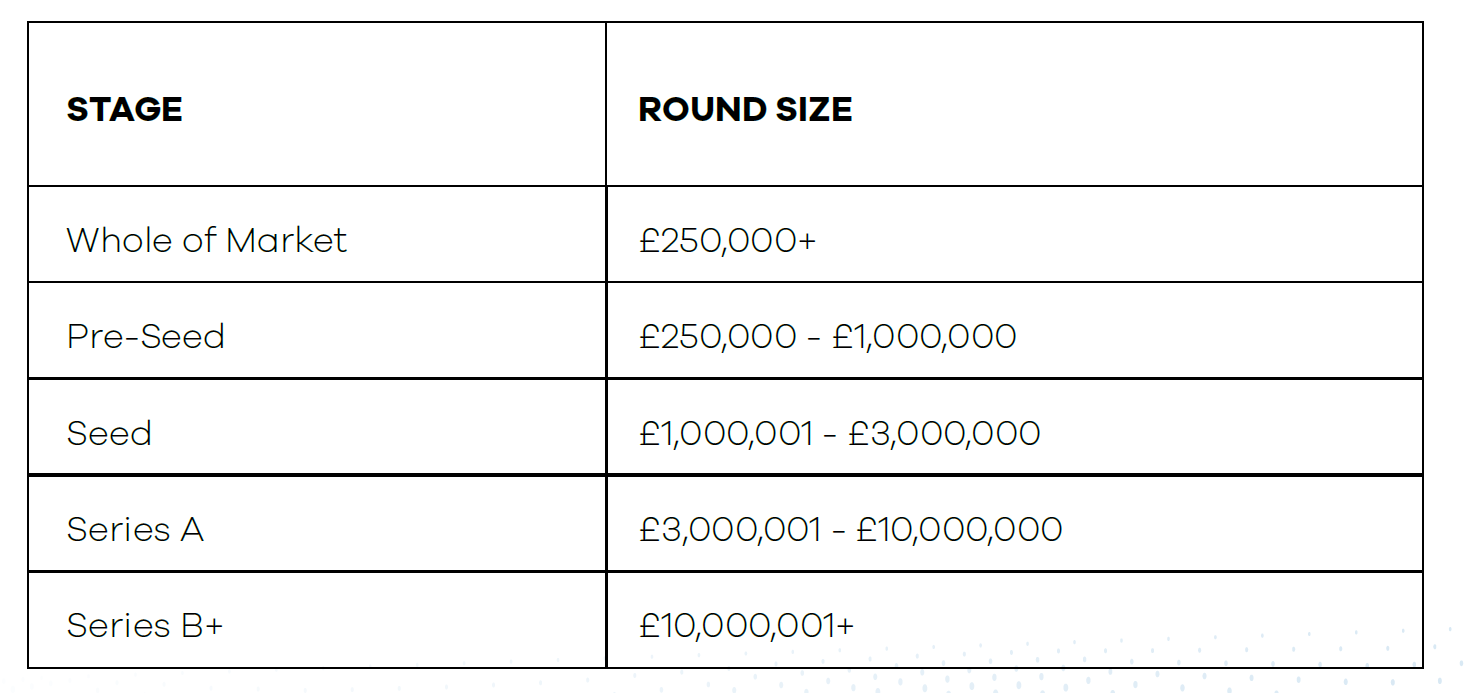The height and width of the screenshot is (693, 1473).
Task: Select the £250,000 - £1,000,000 cell
Action: (1014, 330)
